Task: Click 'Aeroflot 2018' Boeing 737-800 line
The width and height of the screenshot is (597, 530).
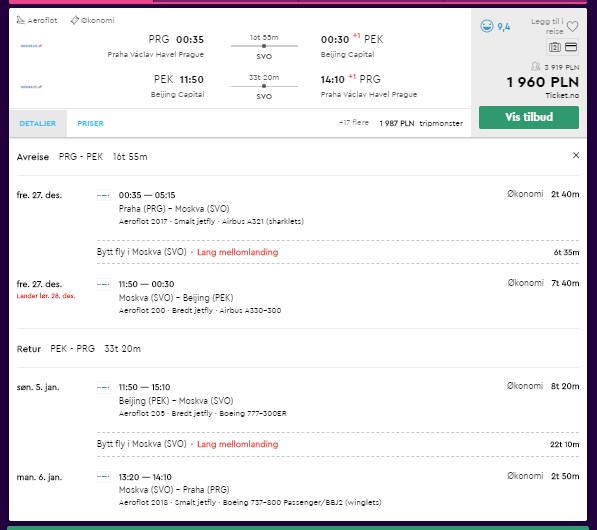Action: click(x=250, y=503)
